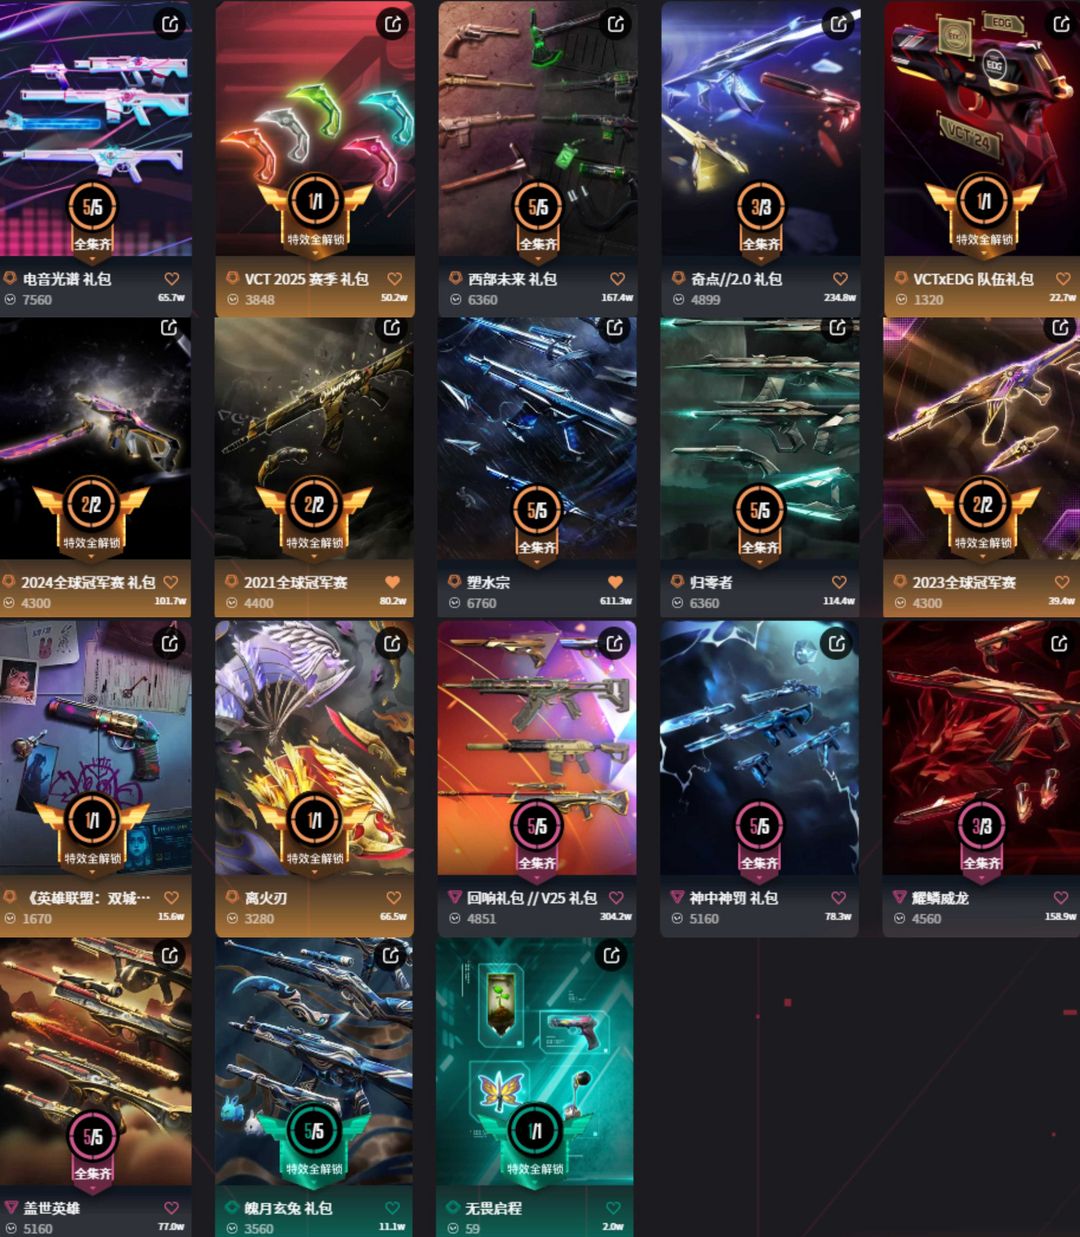
Task: Favorite the 回响礼包 // V25 礼包
Action: tap(616, 898)
